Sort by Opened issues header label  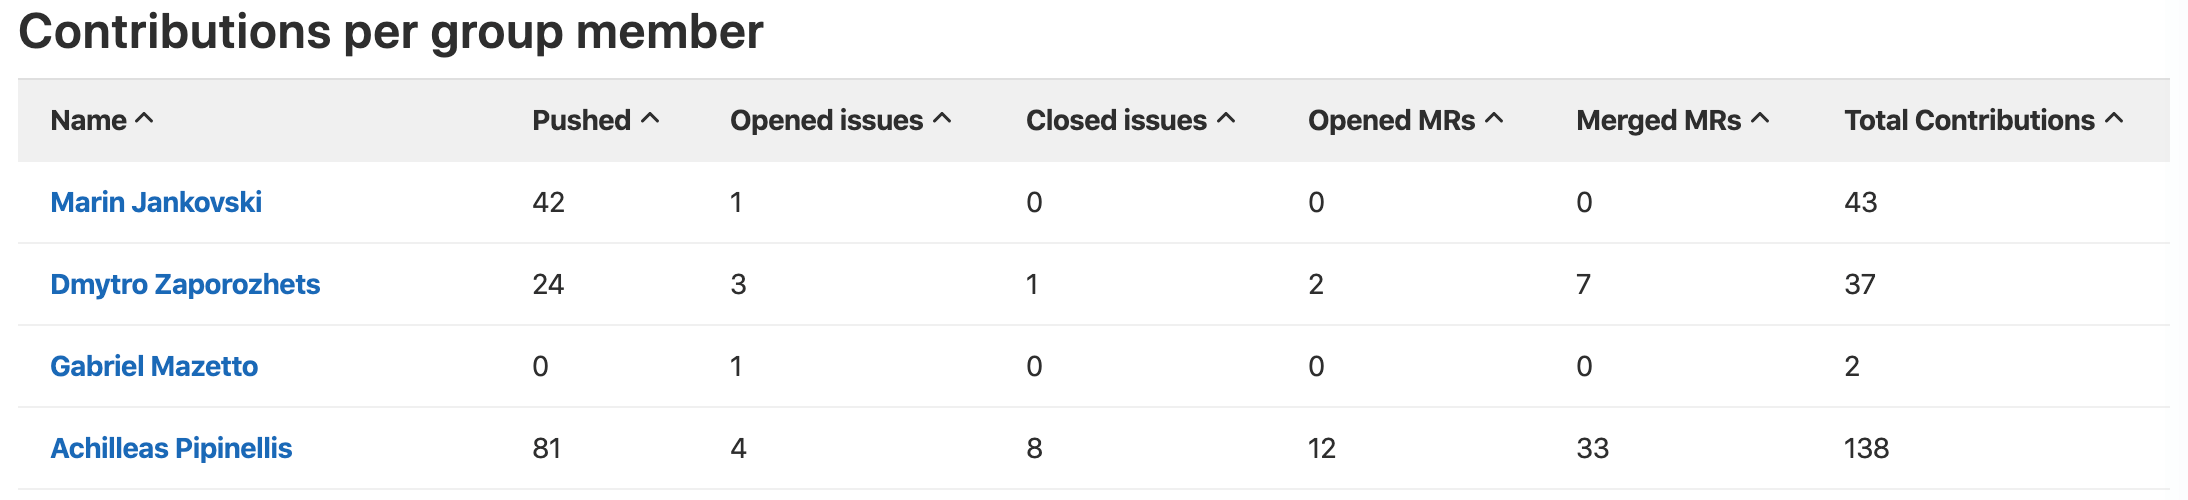tap(826, 120)
